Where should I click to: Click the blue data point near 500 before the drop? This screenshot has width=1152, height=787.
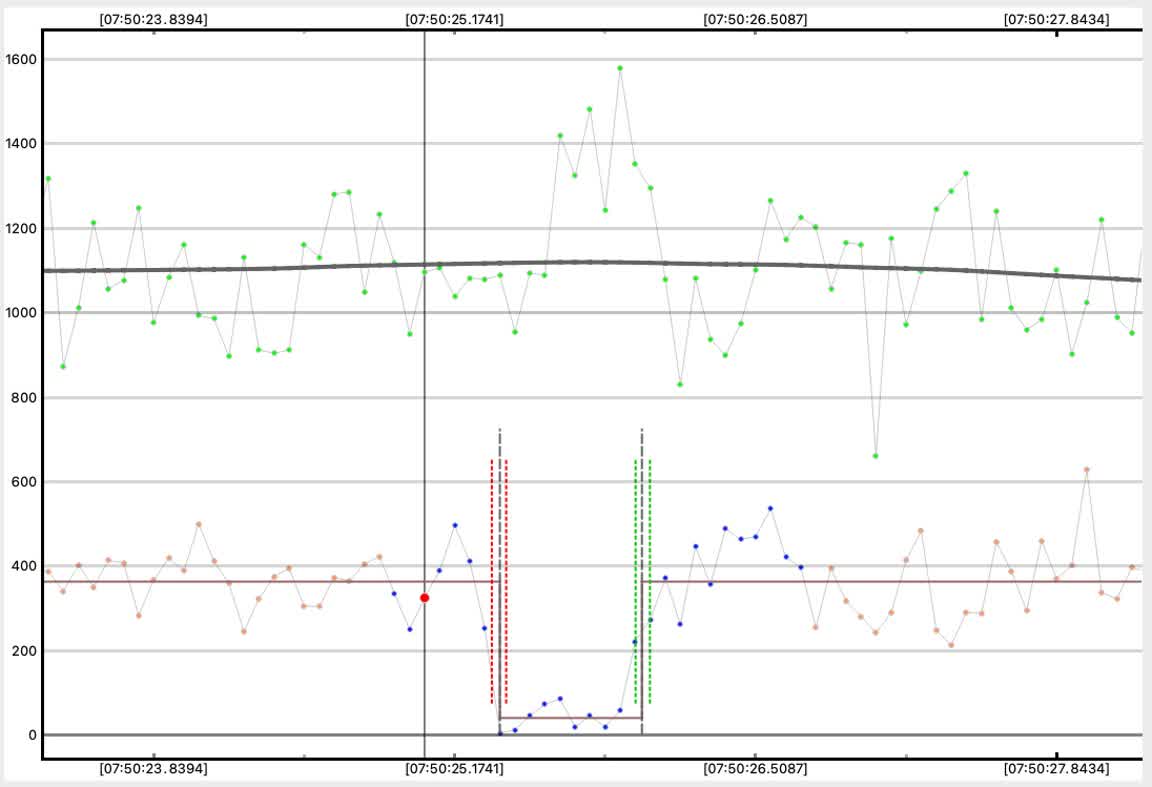click(455, 525)
